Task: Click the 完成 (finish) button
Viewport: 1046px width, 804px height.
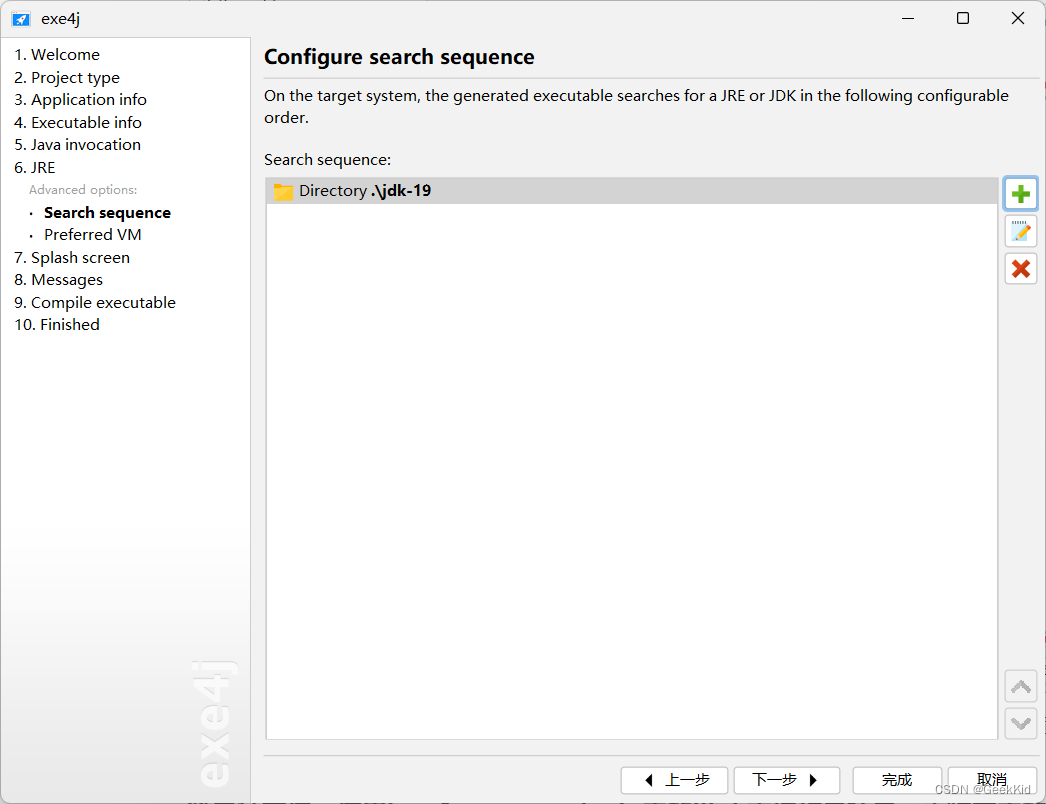Action: tap(897, 780)
